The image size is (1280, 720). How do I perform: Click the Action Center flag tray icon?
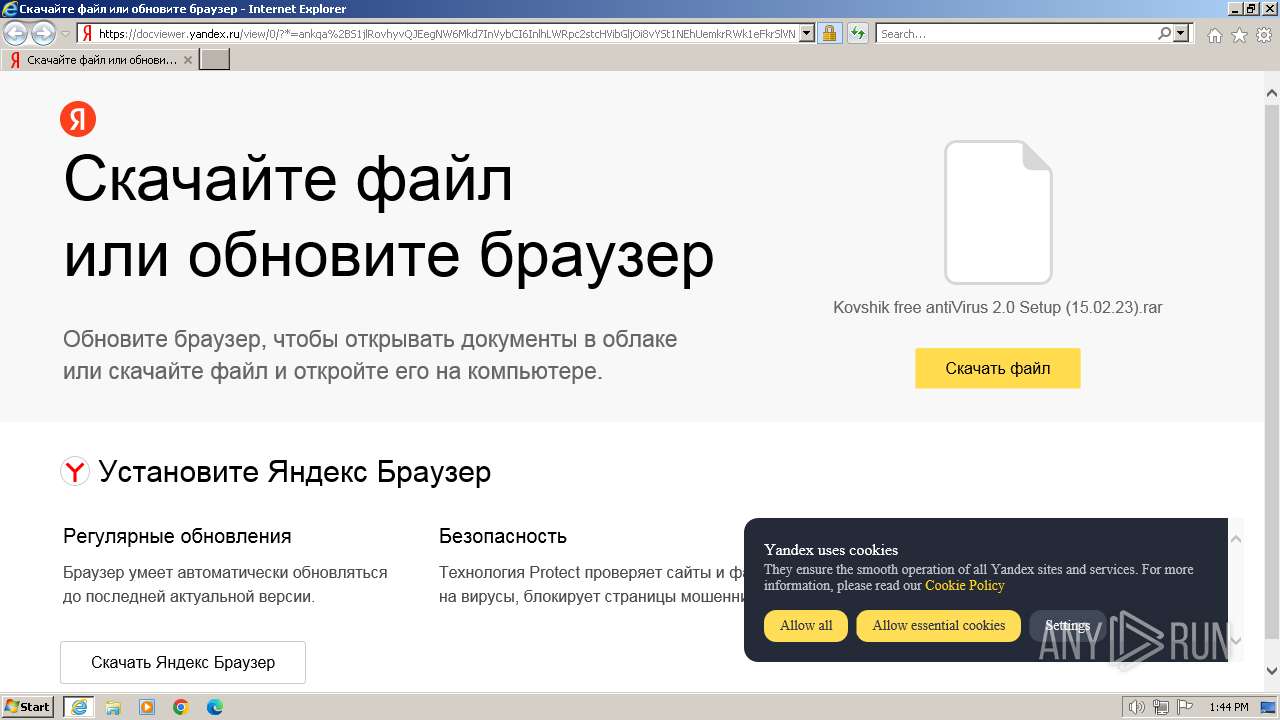pos(1186,707)
